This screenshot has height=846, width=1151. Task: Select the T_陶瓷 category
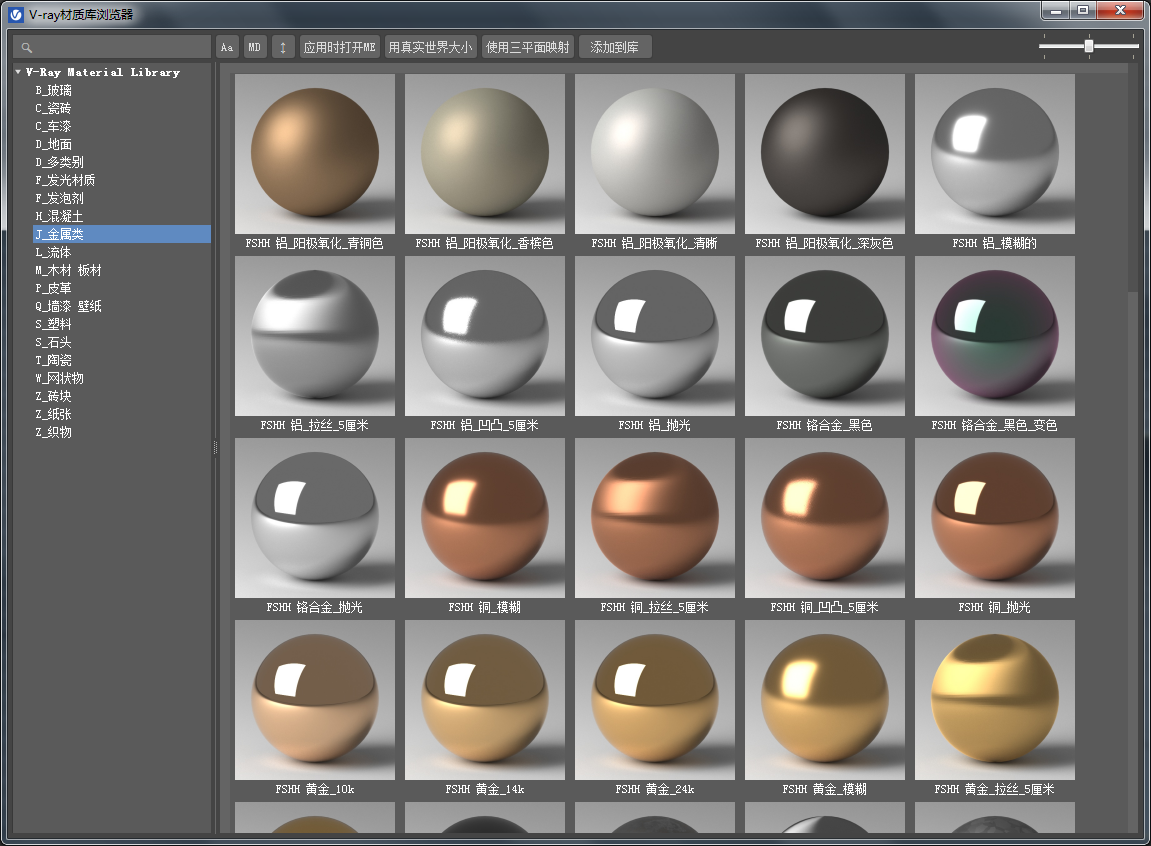click(x=54, y=360)
